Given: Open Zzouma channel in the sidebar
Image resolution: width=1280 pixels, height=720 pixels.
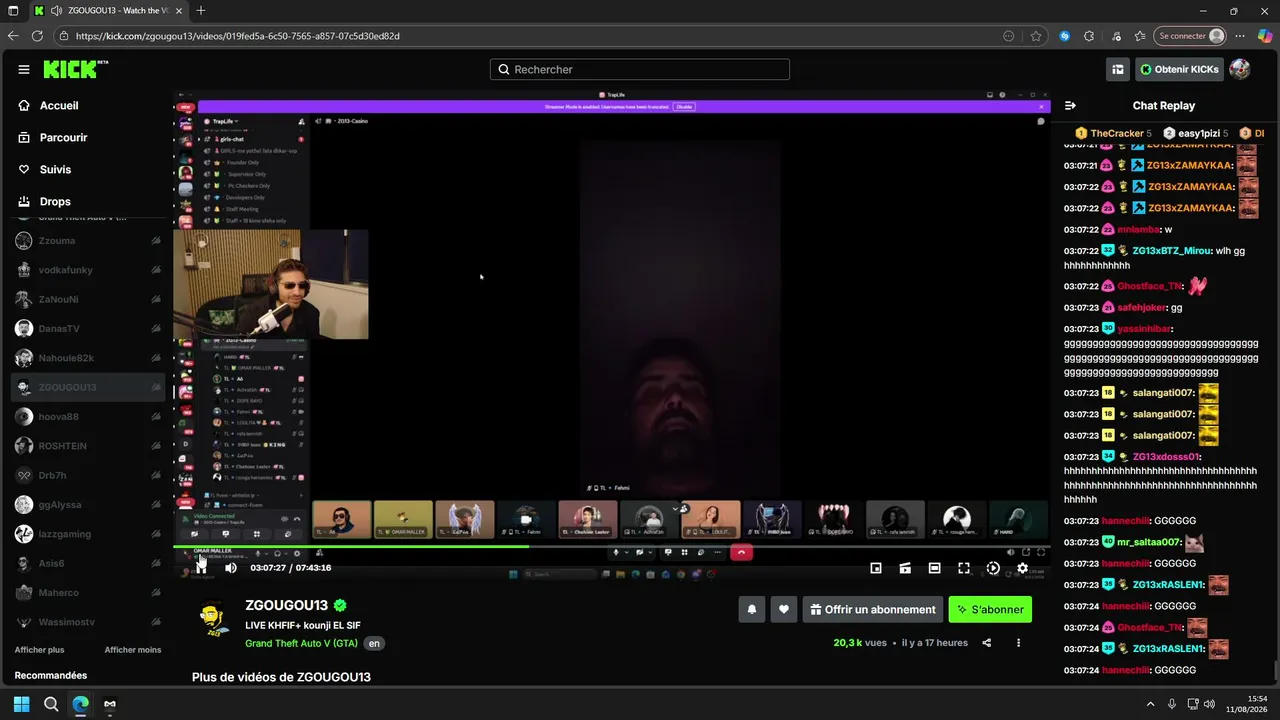Looking at the screenshot, I should click(88, 241).
